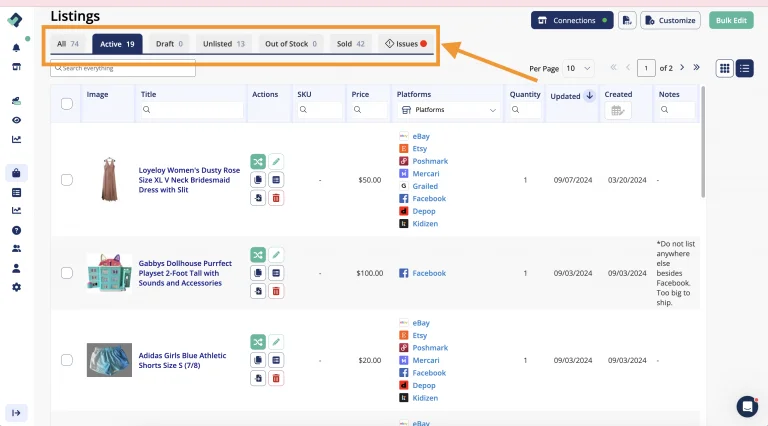The width and height of the screenshot is (768, 426).
Task: Open the Per Page dropdown
Action: point(578,68)
